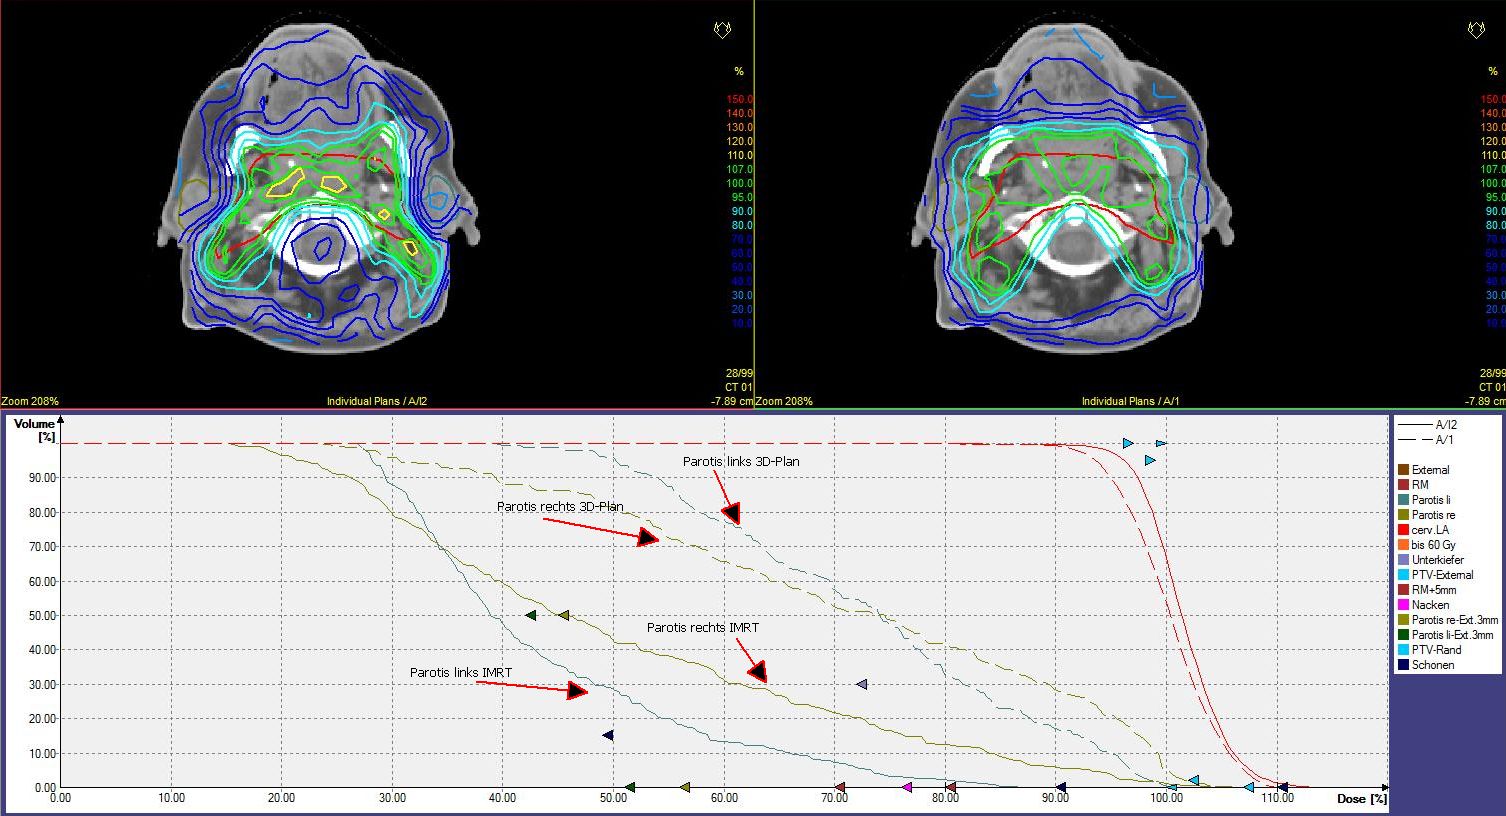1506x816 pixels.
Task: Click the Parotis links IMRT annotation label
Action: click(461, 673)
